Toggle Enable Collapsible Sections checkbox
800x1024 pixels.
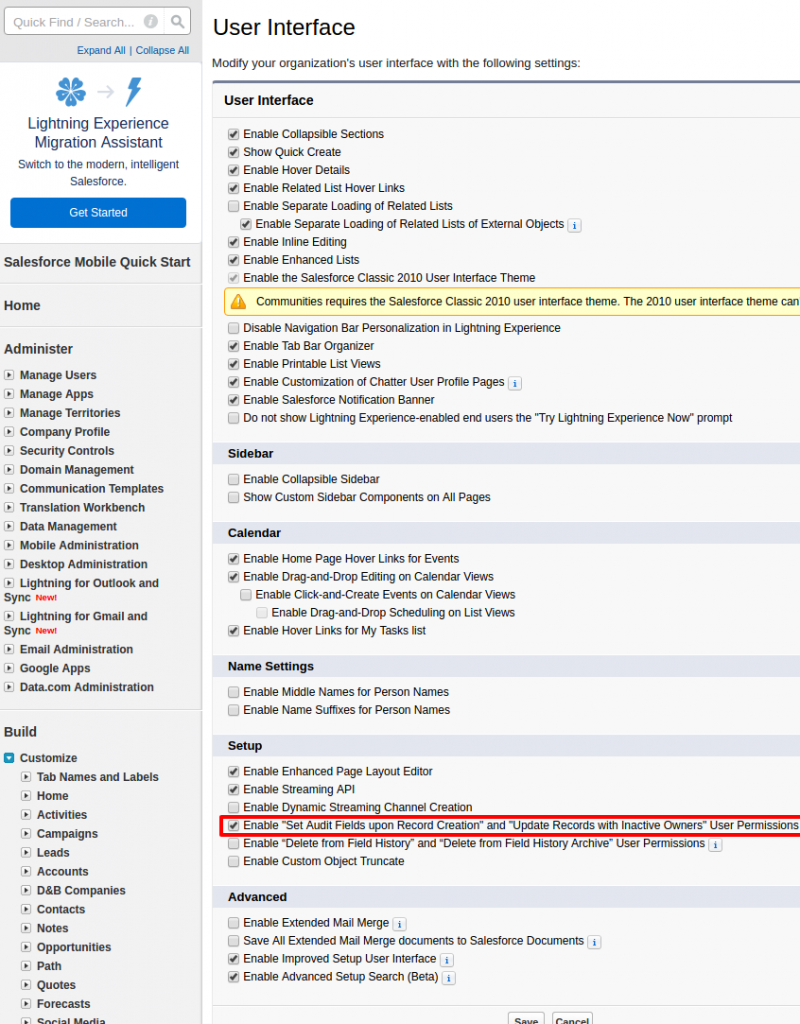(233, 135)
